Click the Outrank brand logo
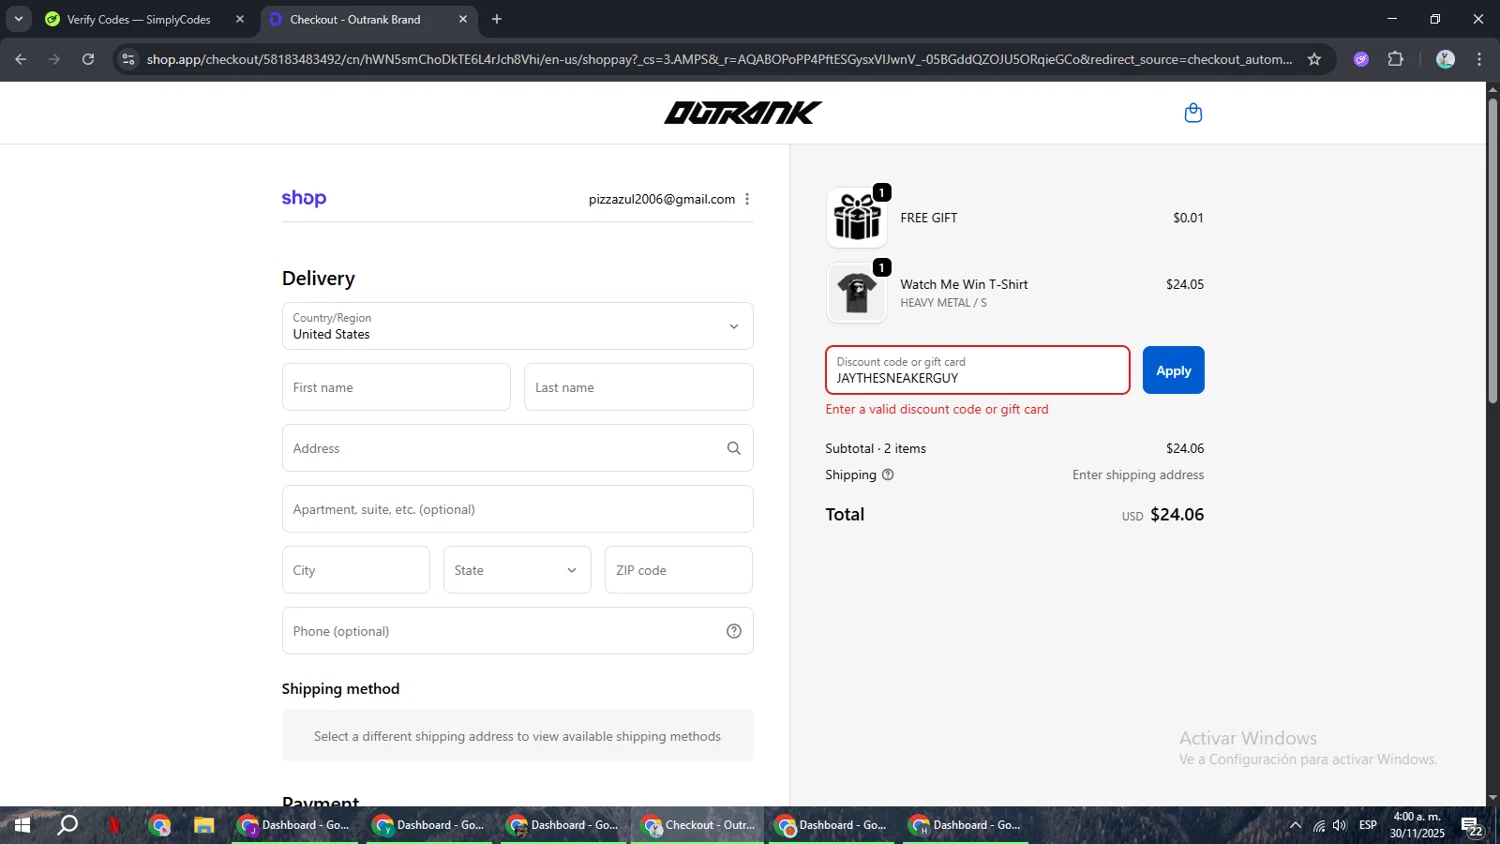 point(743,113)
